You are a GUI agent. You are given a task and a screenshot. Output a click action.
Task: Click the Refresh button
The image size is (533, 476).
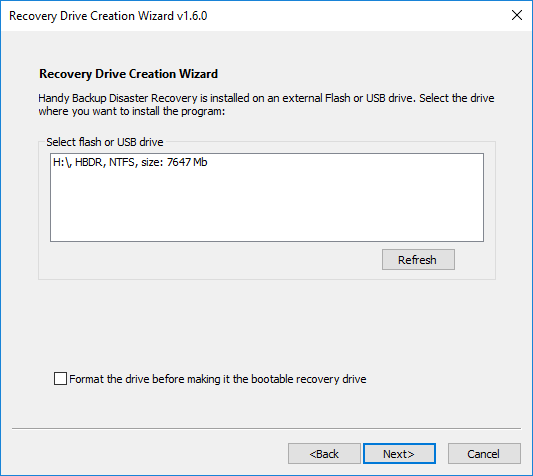pyautogui.click(x=418, y=260)
